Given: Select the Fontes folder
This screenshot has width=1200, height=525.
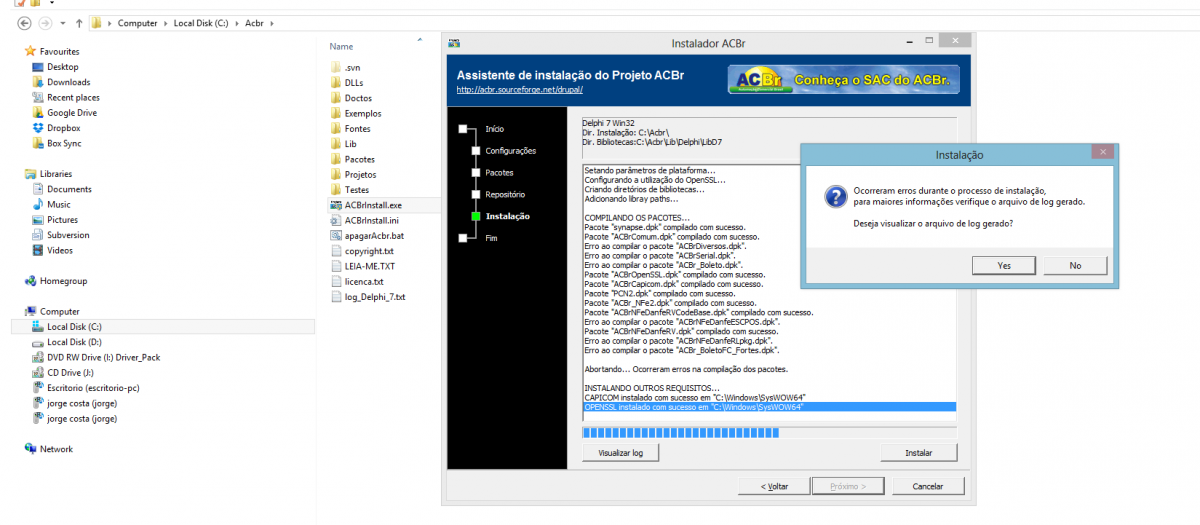Looking at the screenshot, I should tap(357, 128).
